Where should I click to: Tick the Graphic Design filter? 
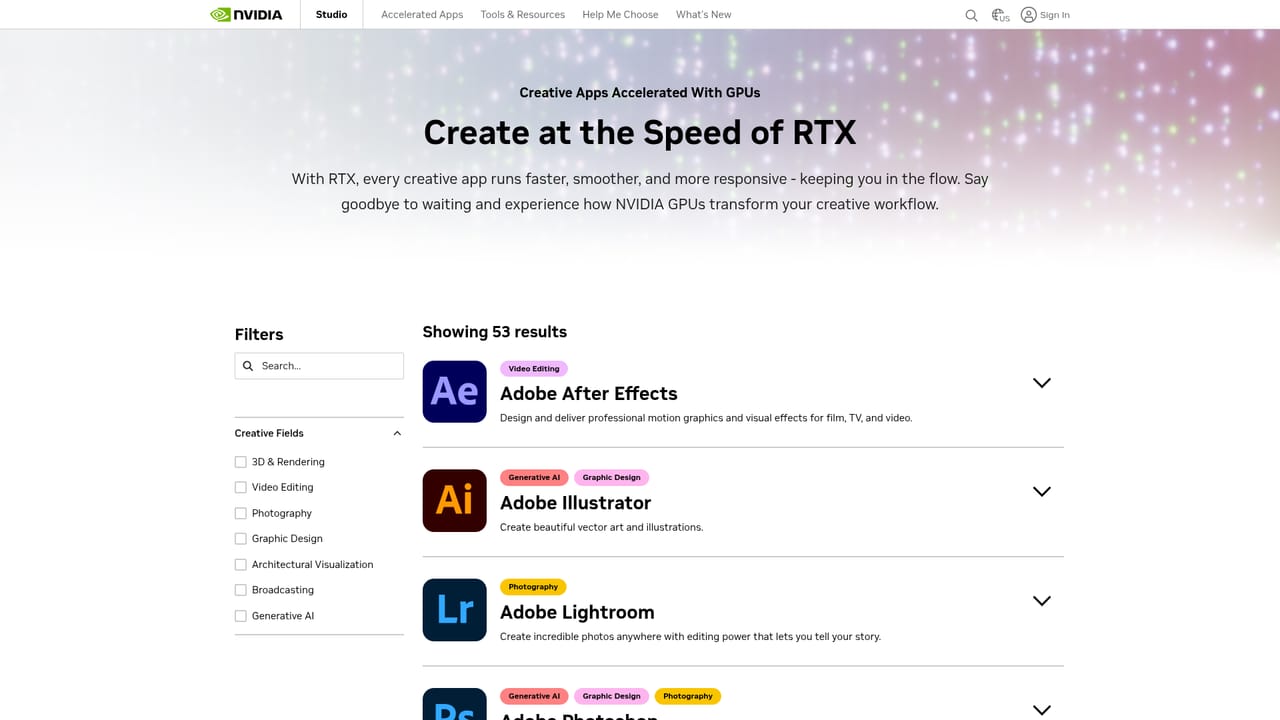click(240, 538)
